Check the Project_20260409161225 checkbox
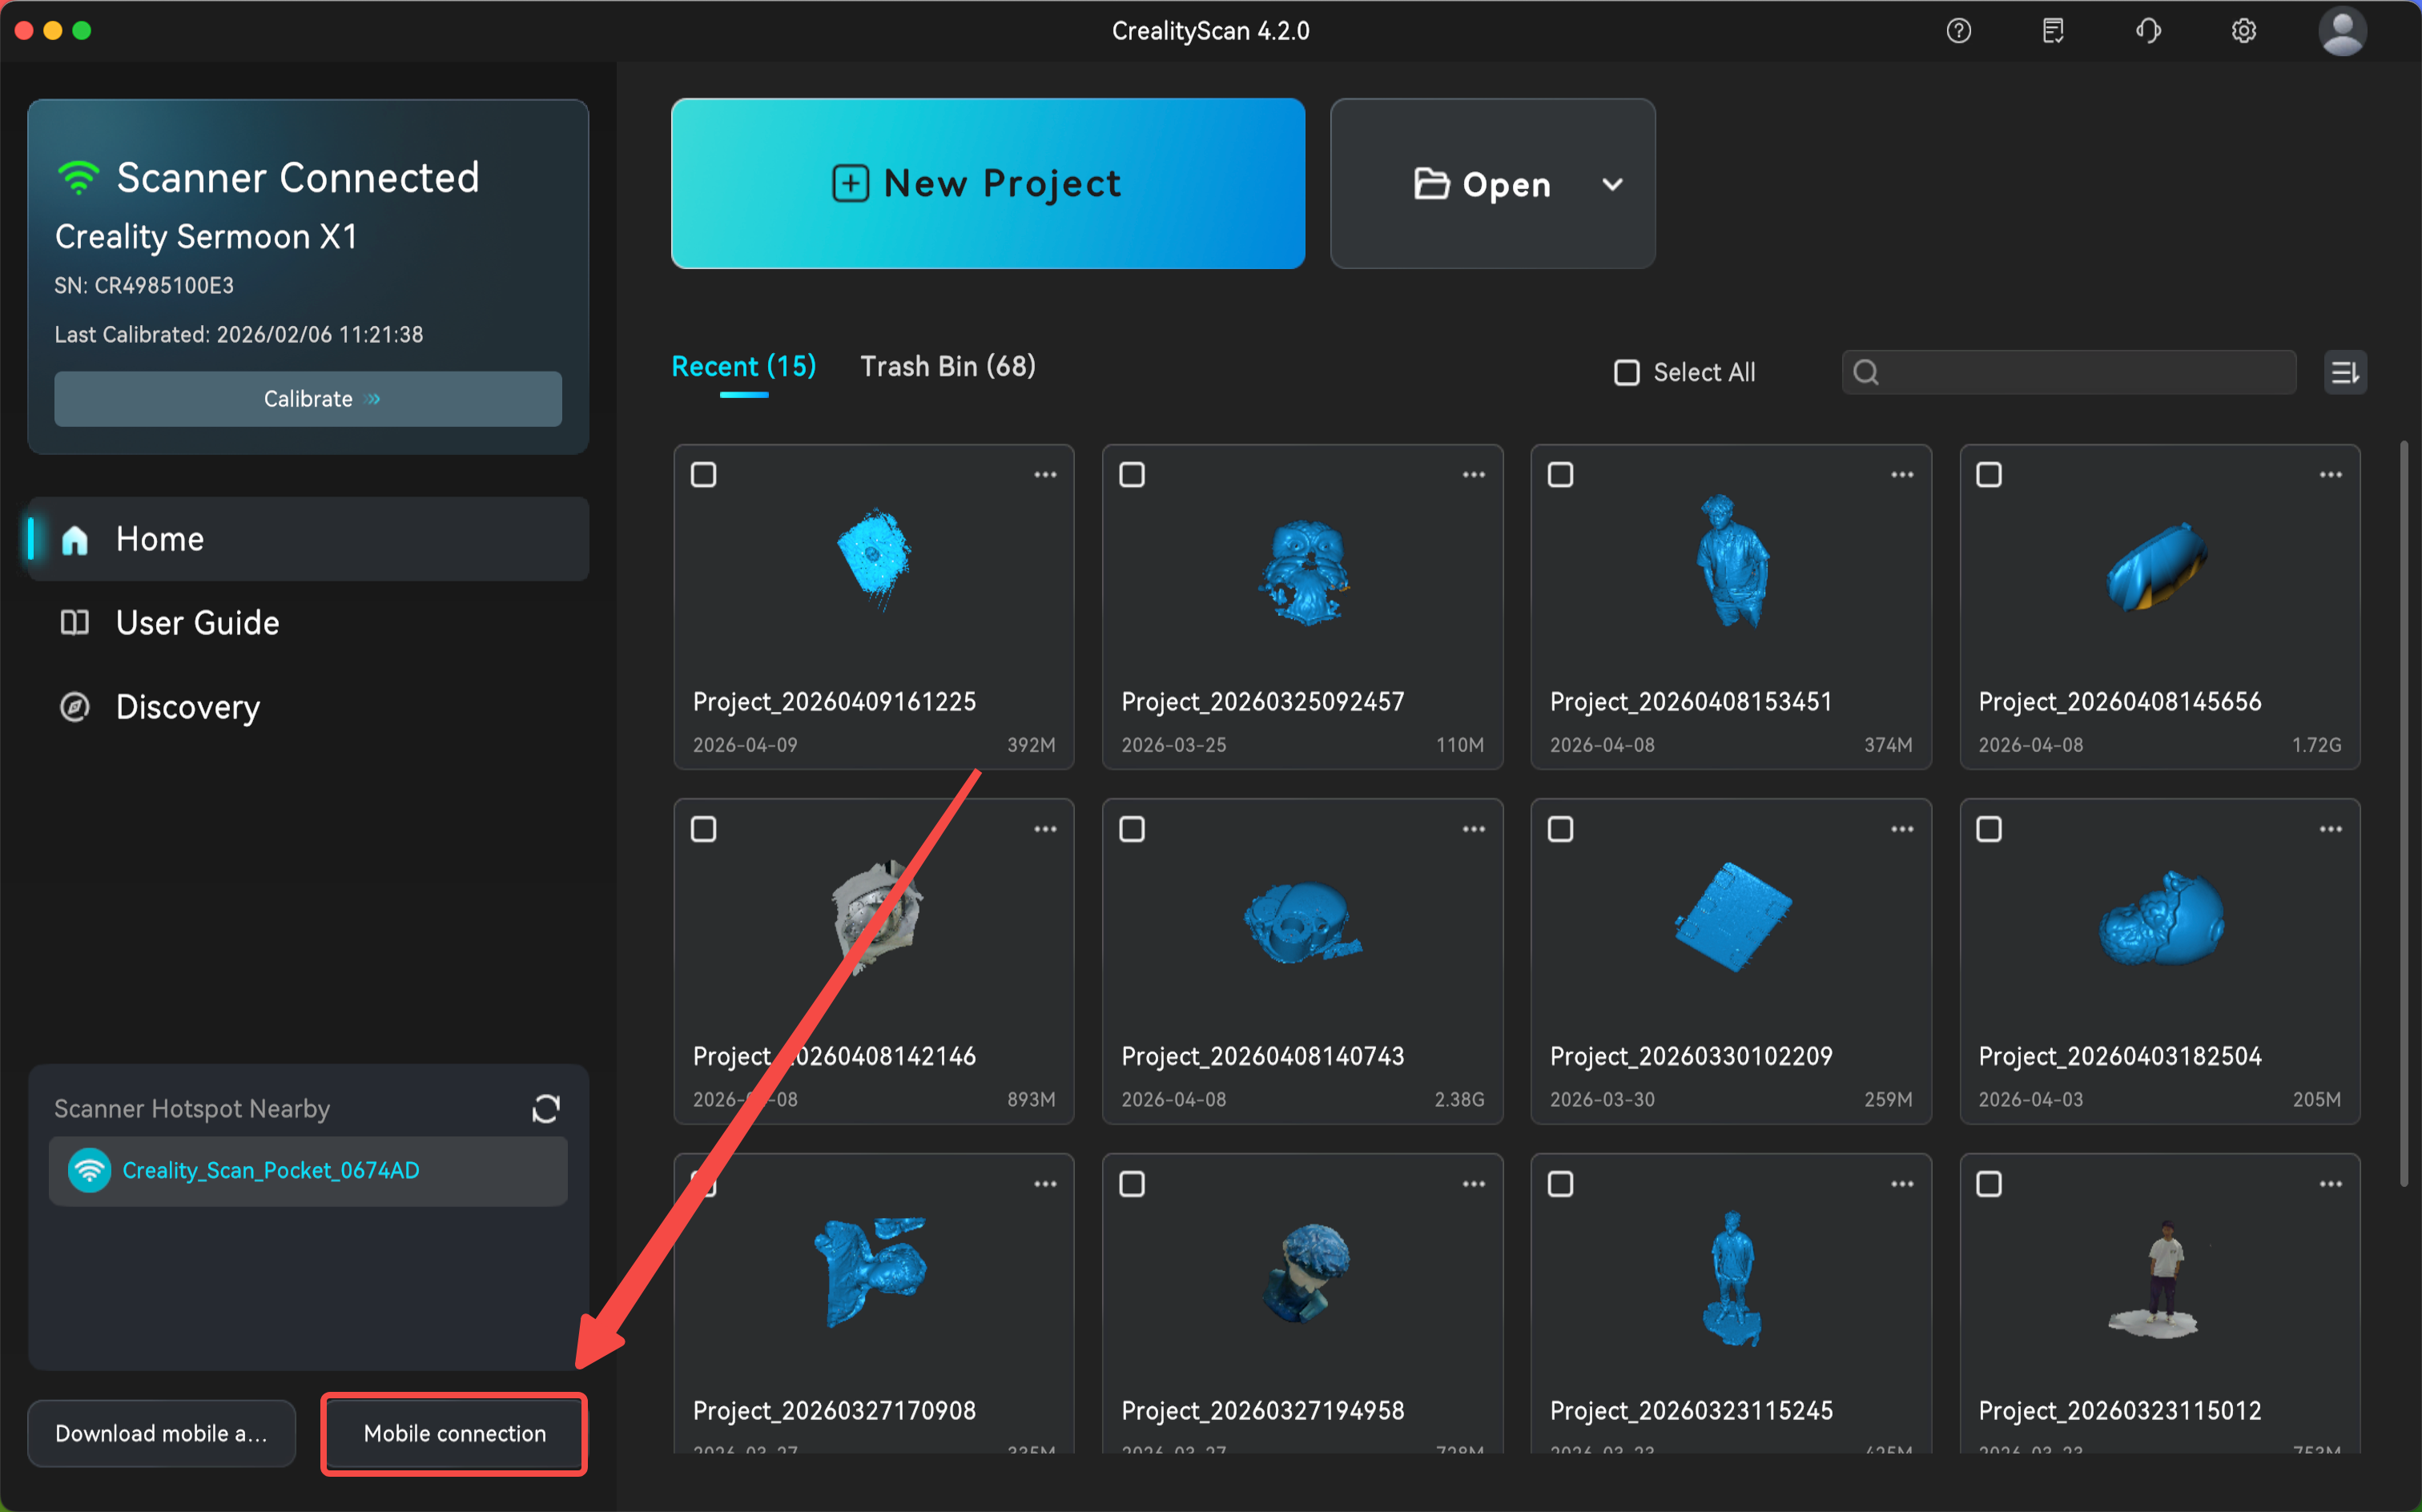The image size is (2422, 1512). (x=704, y=475)
